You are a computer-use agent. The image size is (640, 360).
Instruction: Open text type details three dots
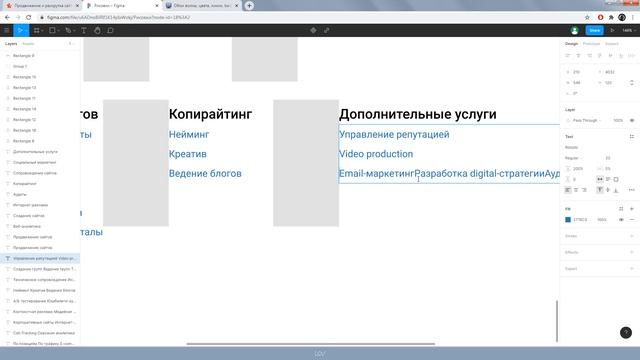point(631,190)
